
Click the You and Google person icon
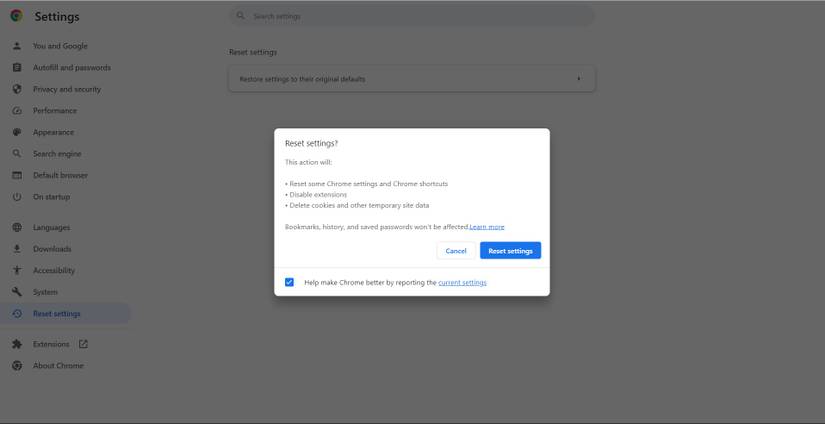[17, 46]
